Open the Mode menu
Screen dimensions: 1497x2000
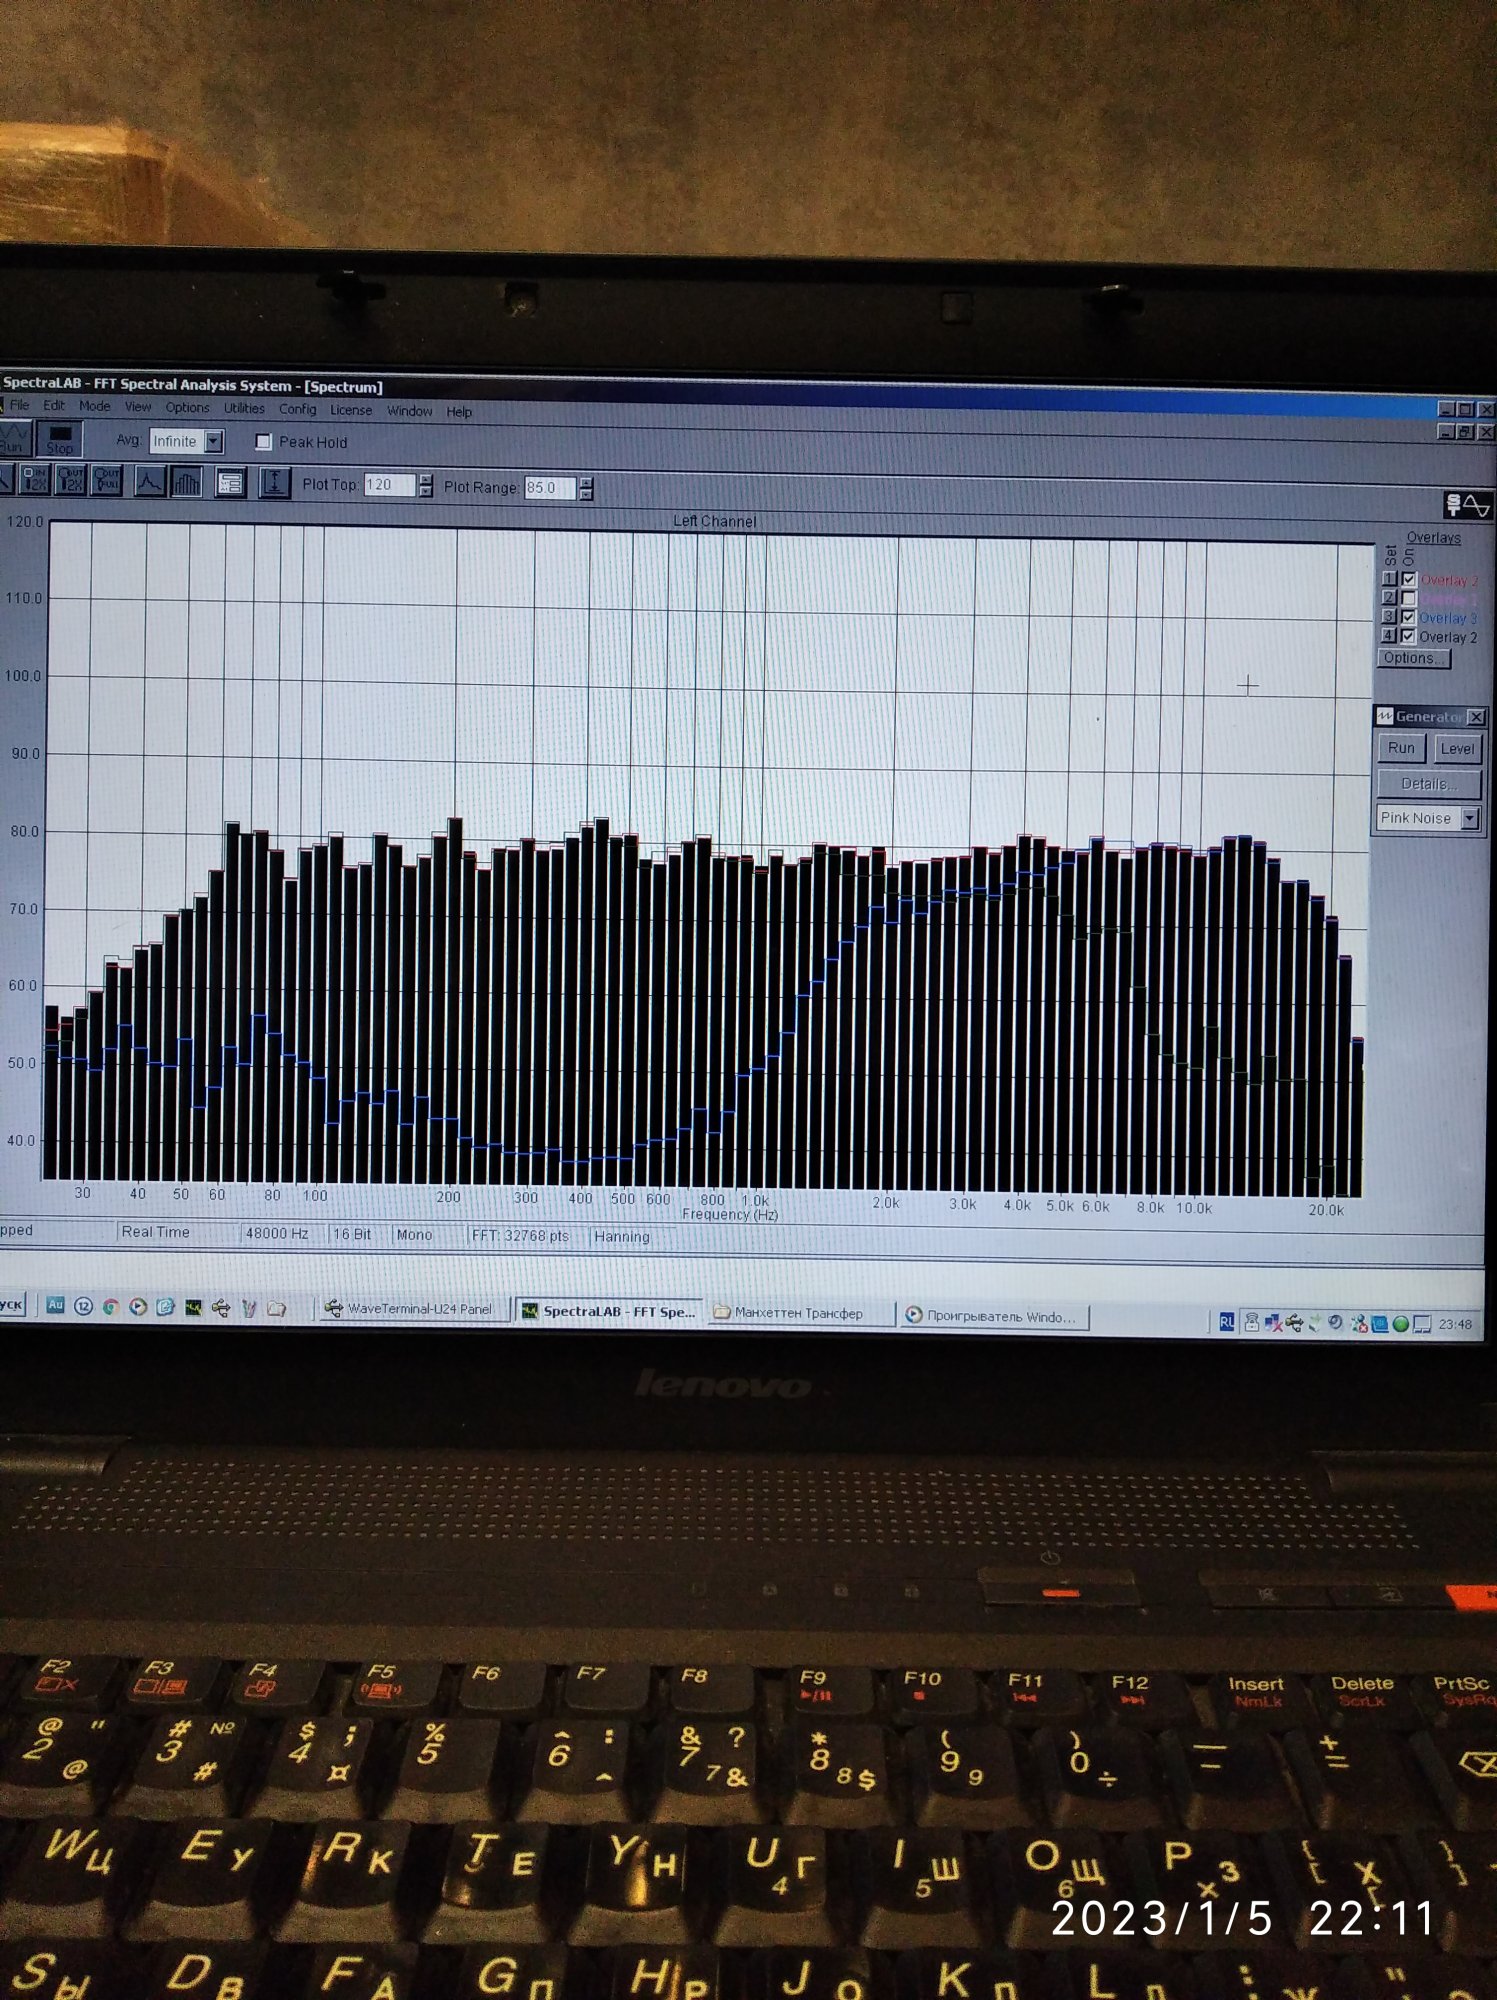(x=95, y=406)
